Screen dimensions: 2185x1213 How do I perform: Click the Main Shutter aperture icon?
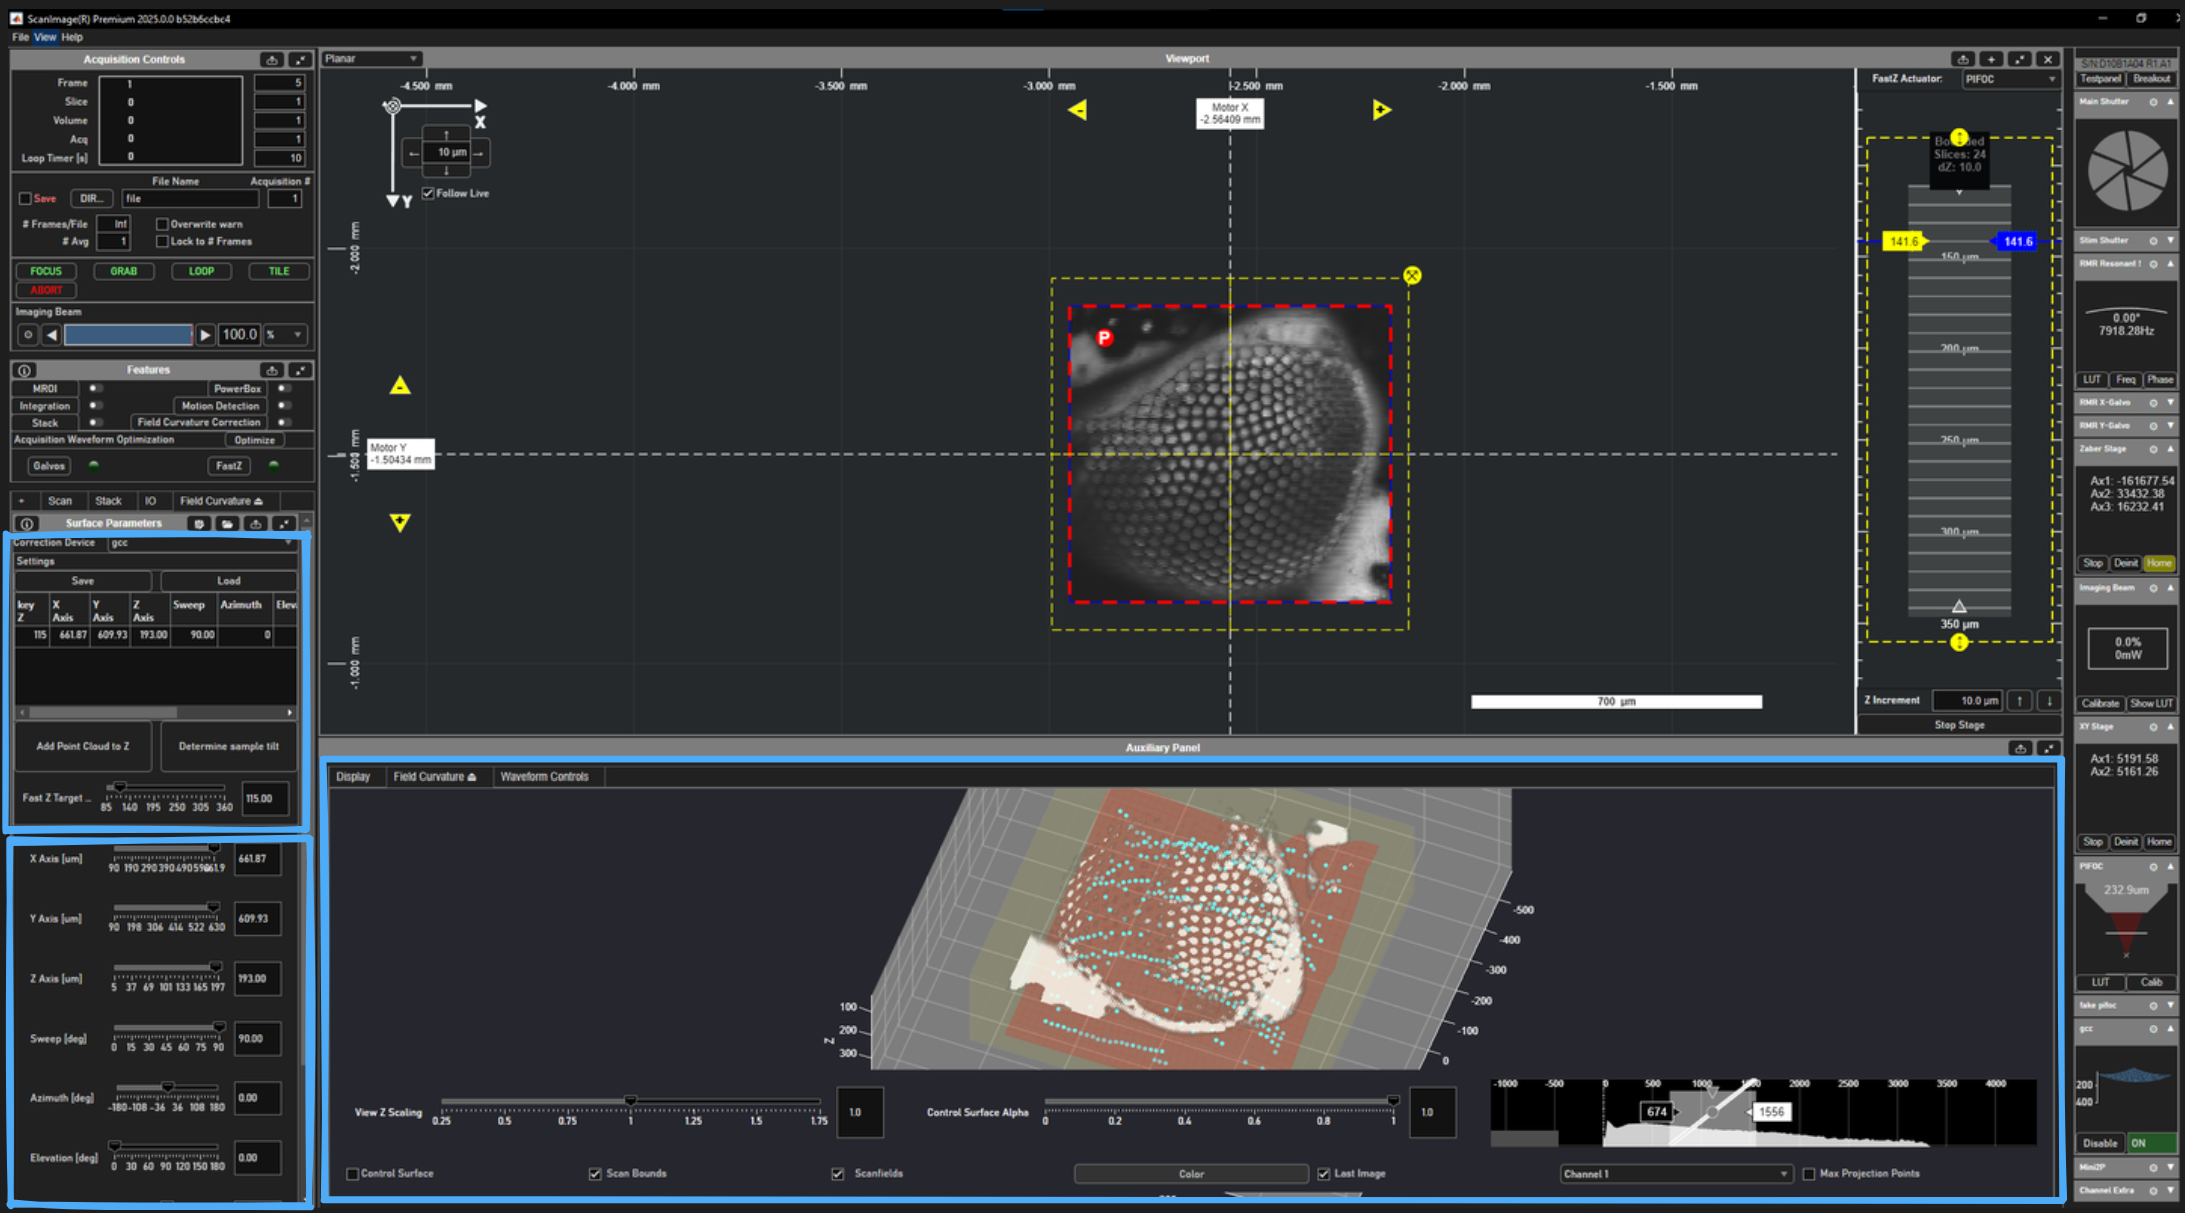[2127, 171]
